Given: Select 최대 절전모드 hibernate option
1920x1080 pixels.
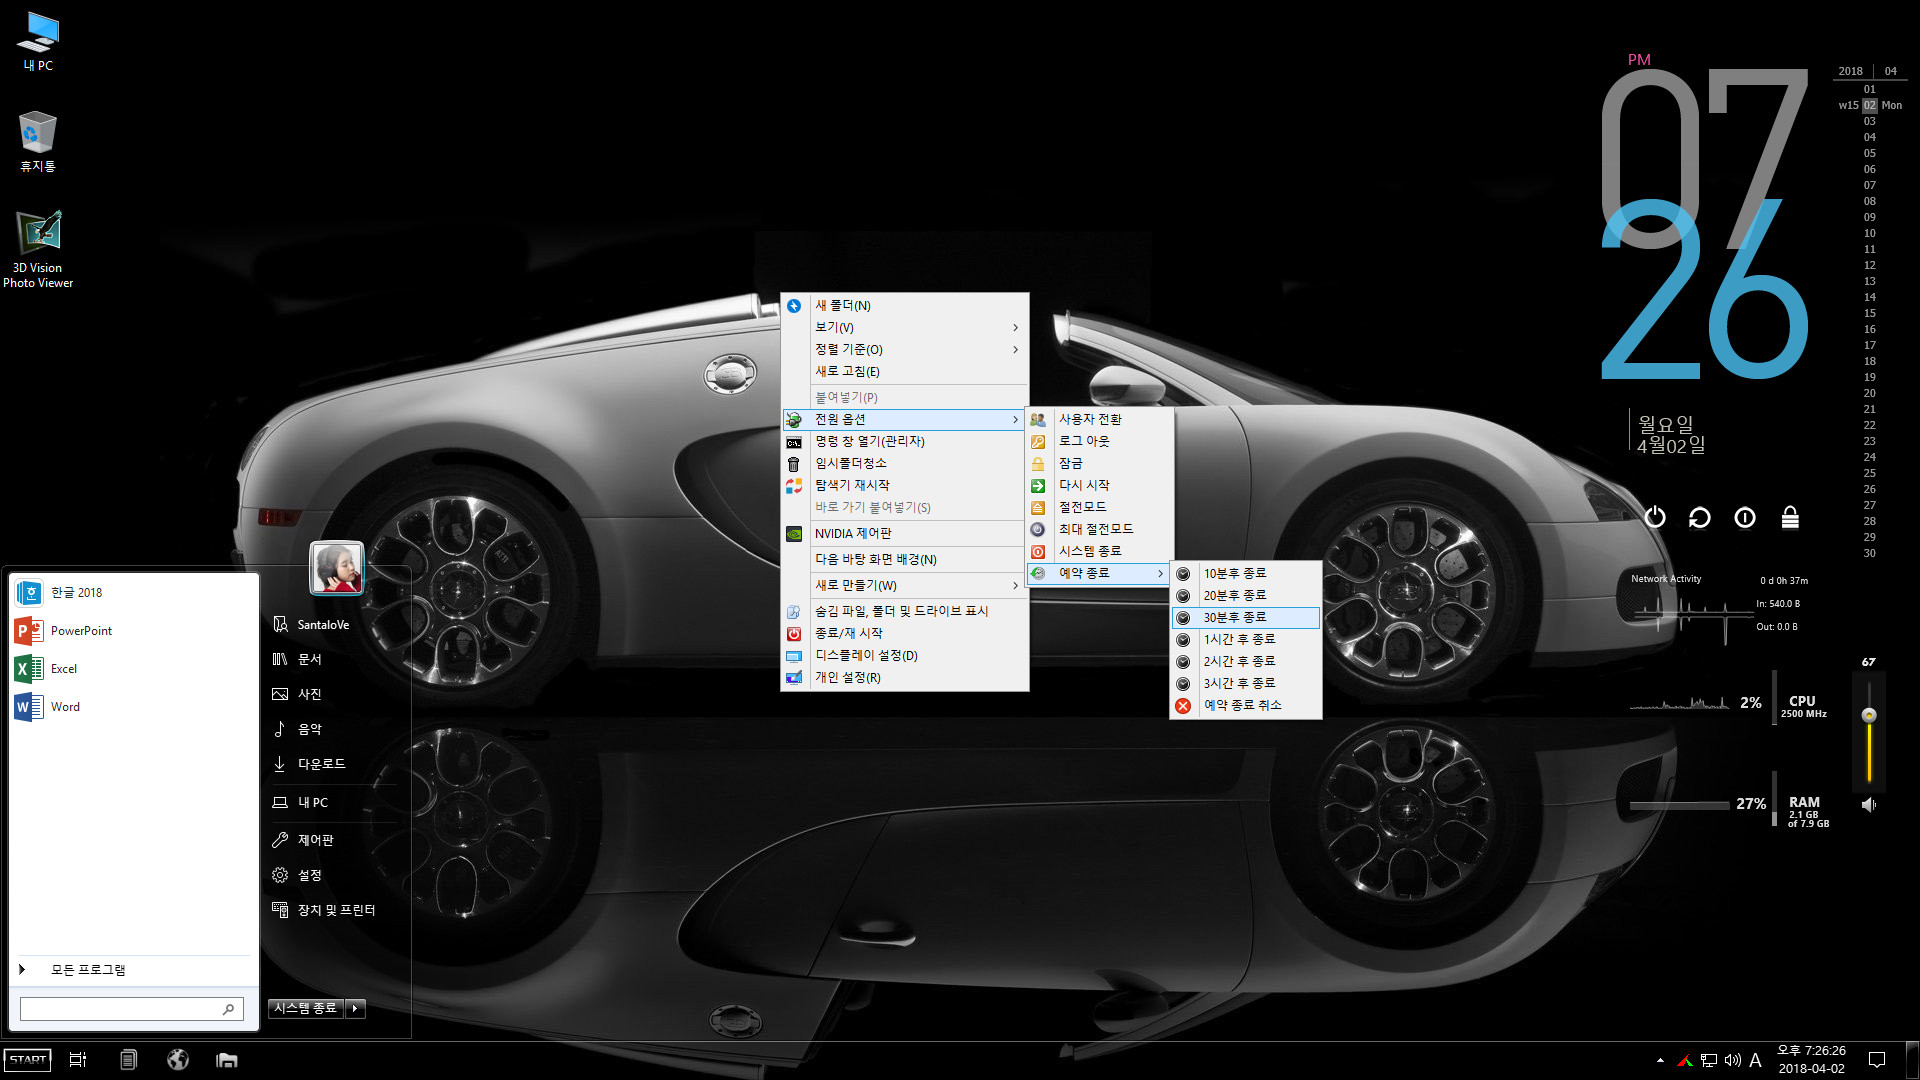Looking at the screenshot, I should pos(1100,530).
